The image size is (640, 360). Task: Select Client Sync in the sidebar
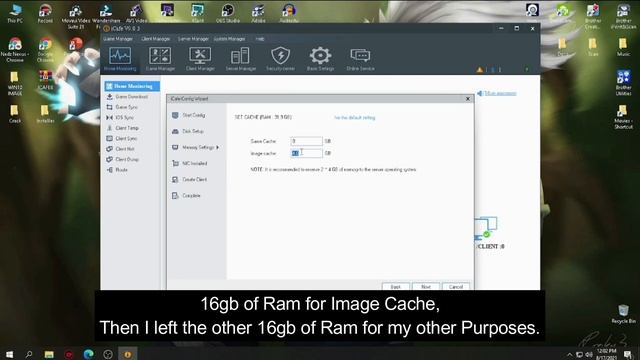[x=126, y=138]
